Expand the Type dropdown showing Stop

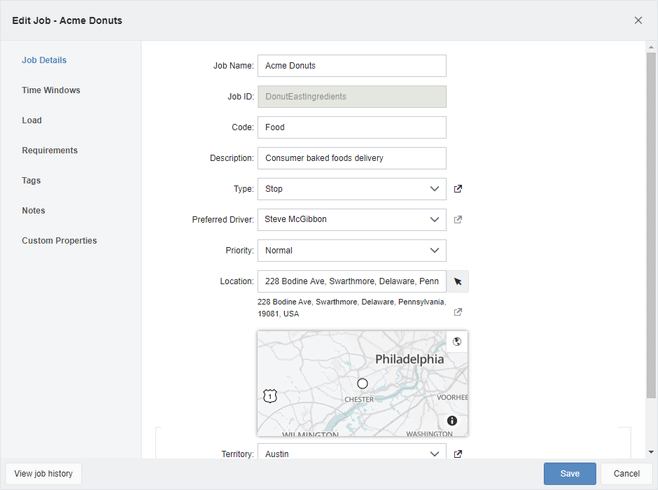point(352,189)
